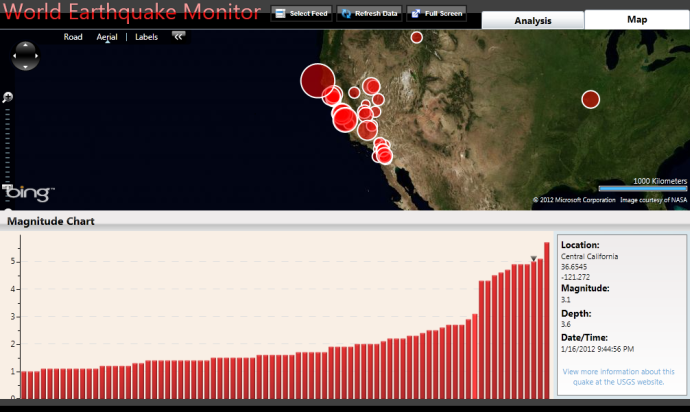Refresh the earthquake data
The width and height of the screenshot is (690, 412).
[369, 14]
